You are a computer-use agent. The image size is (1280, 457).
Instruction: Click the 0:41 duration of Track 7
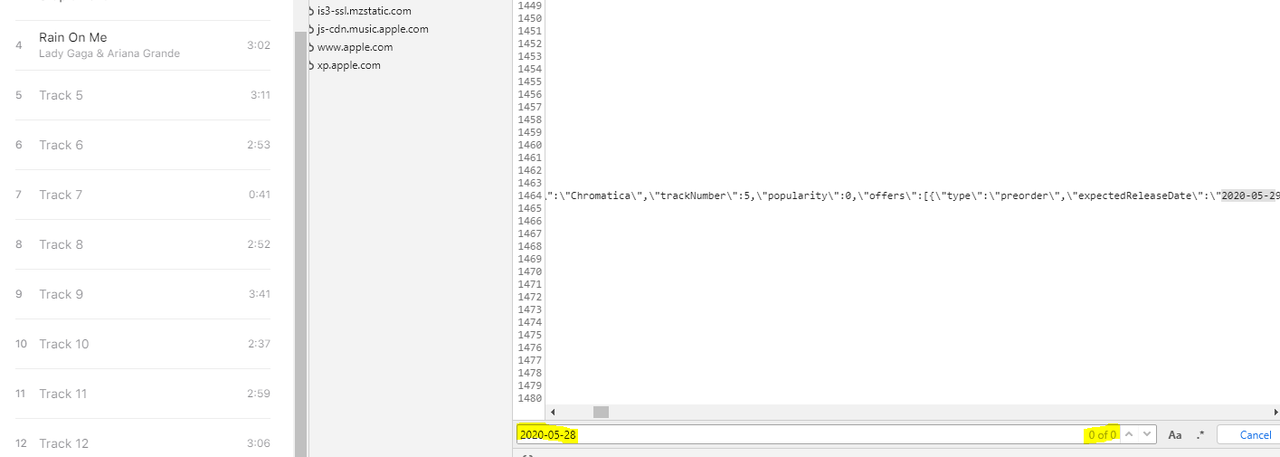pyautogui.click(x=259, y=195)
